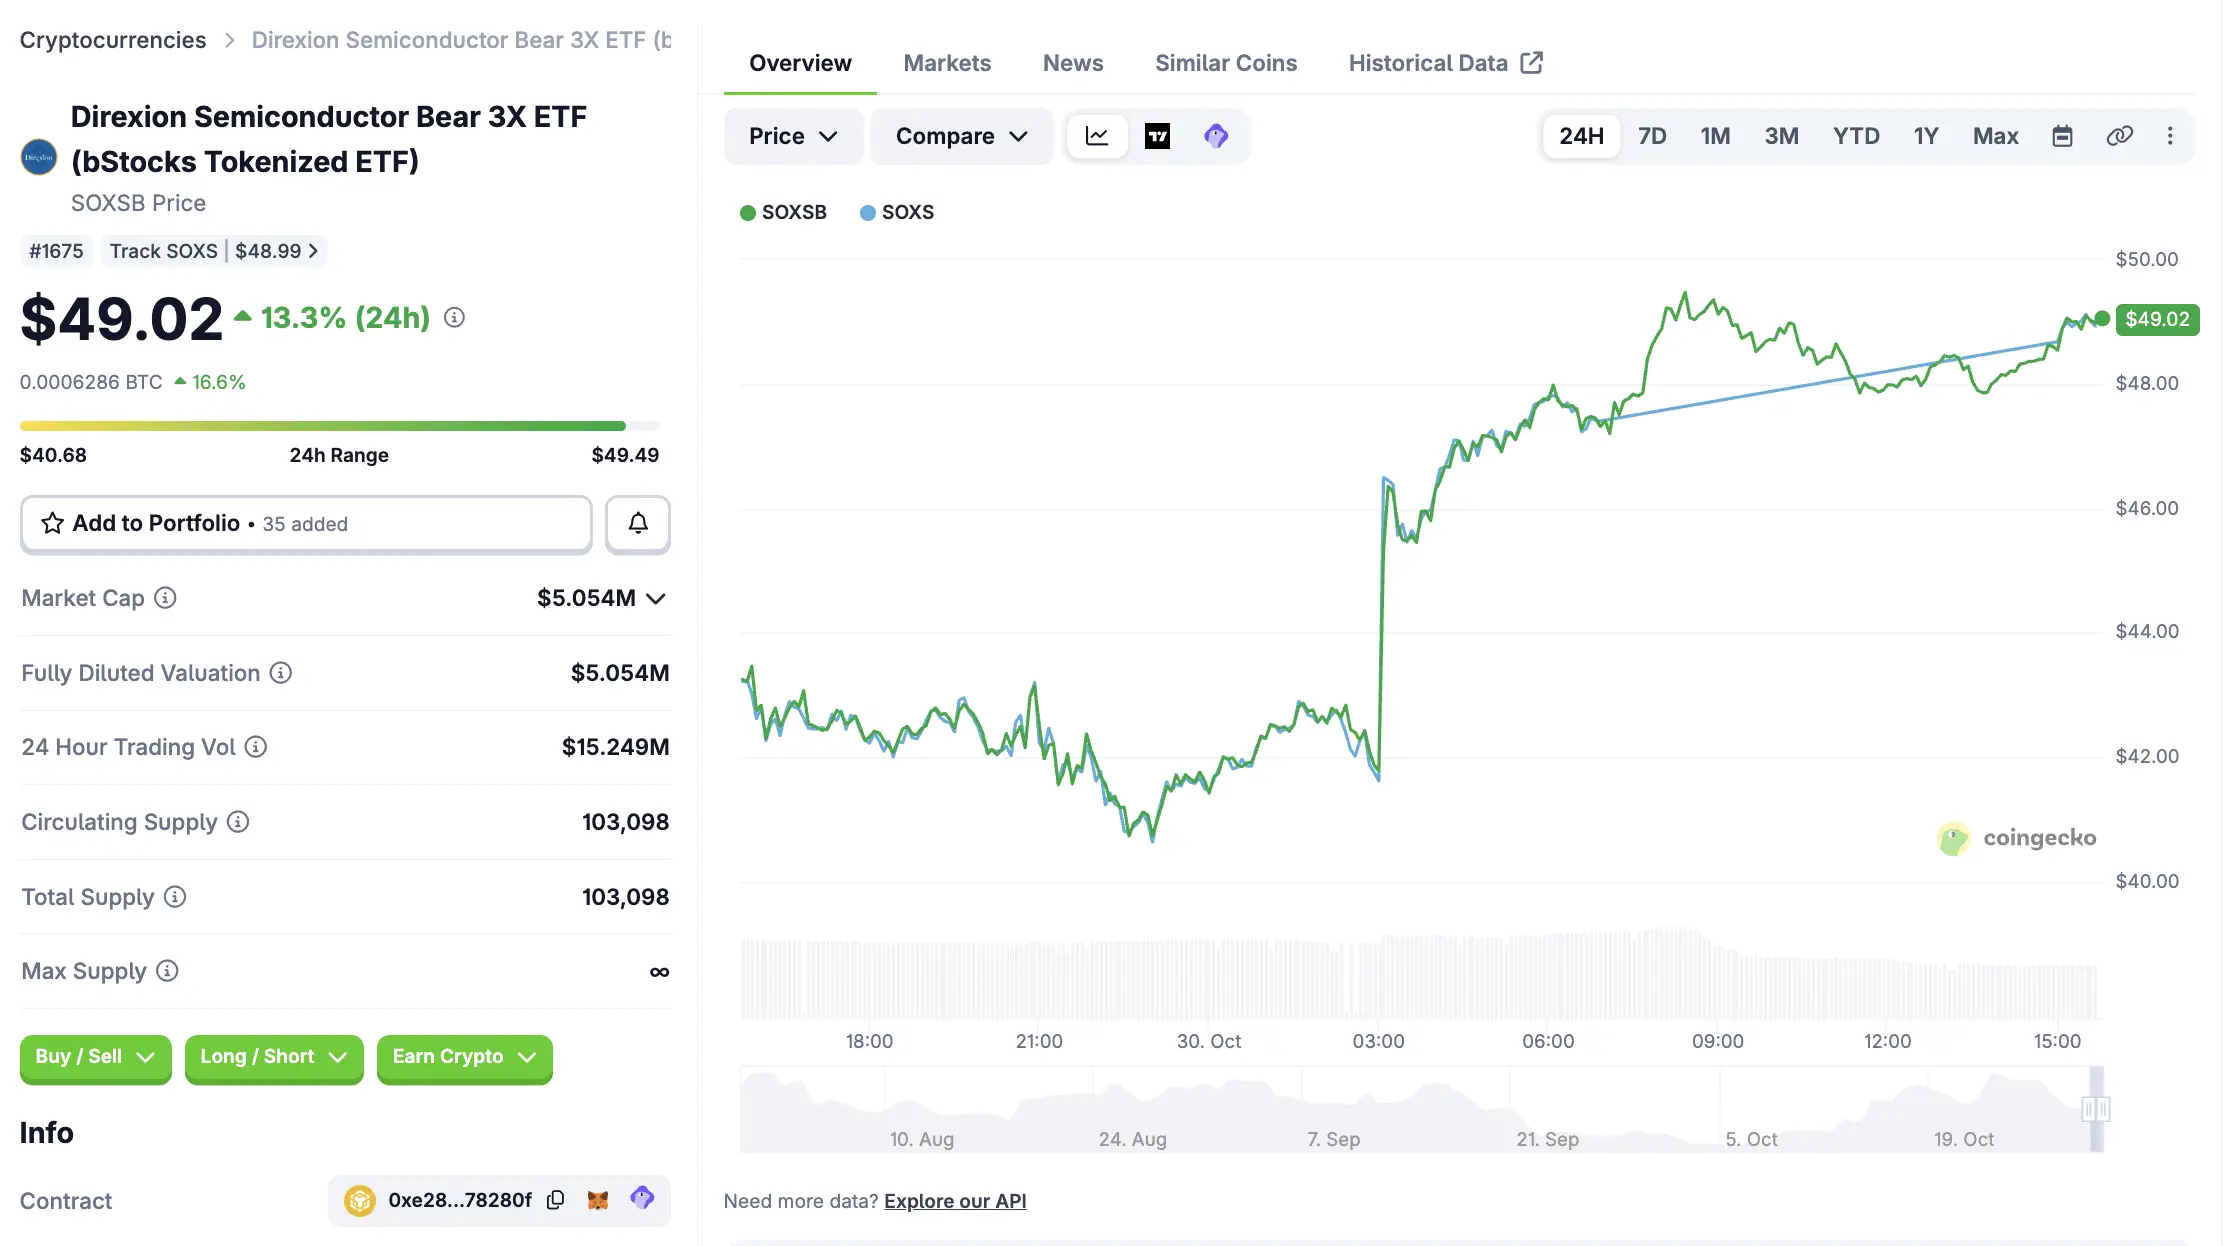Open the Historical Data tab

pos(1446,63)
